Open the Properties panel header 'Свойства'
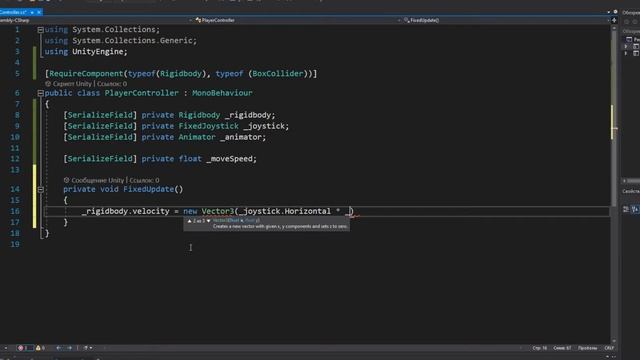 (x=631, y=191)
